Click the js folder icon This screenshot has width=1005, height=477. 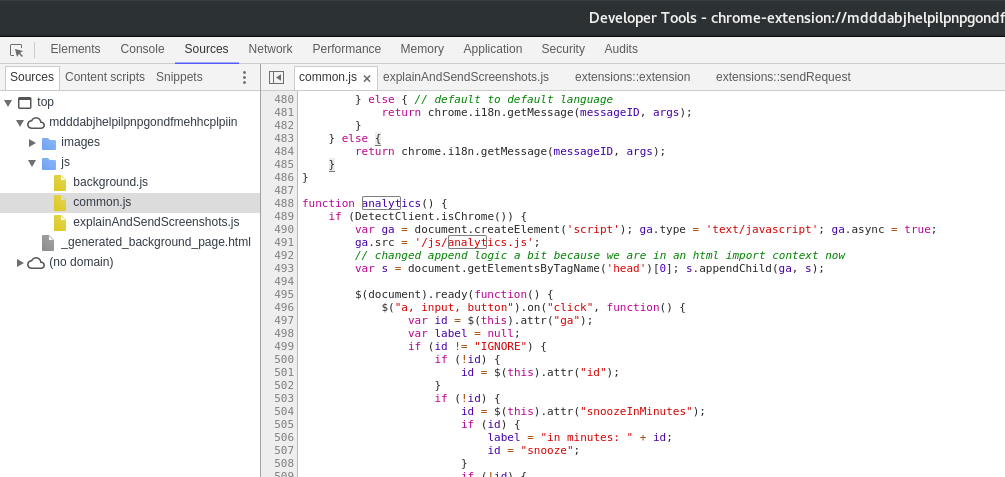click(x=49, y=162)
